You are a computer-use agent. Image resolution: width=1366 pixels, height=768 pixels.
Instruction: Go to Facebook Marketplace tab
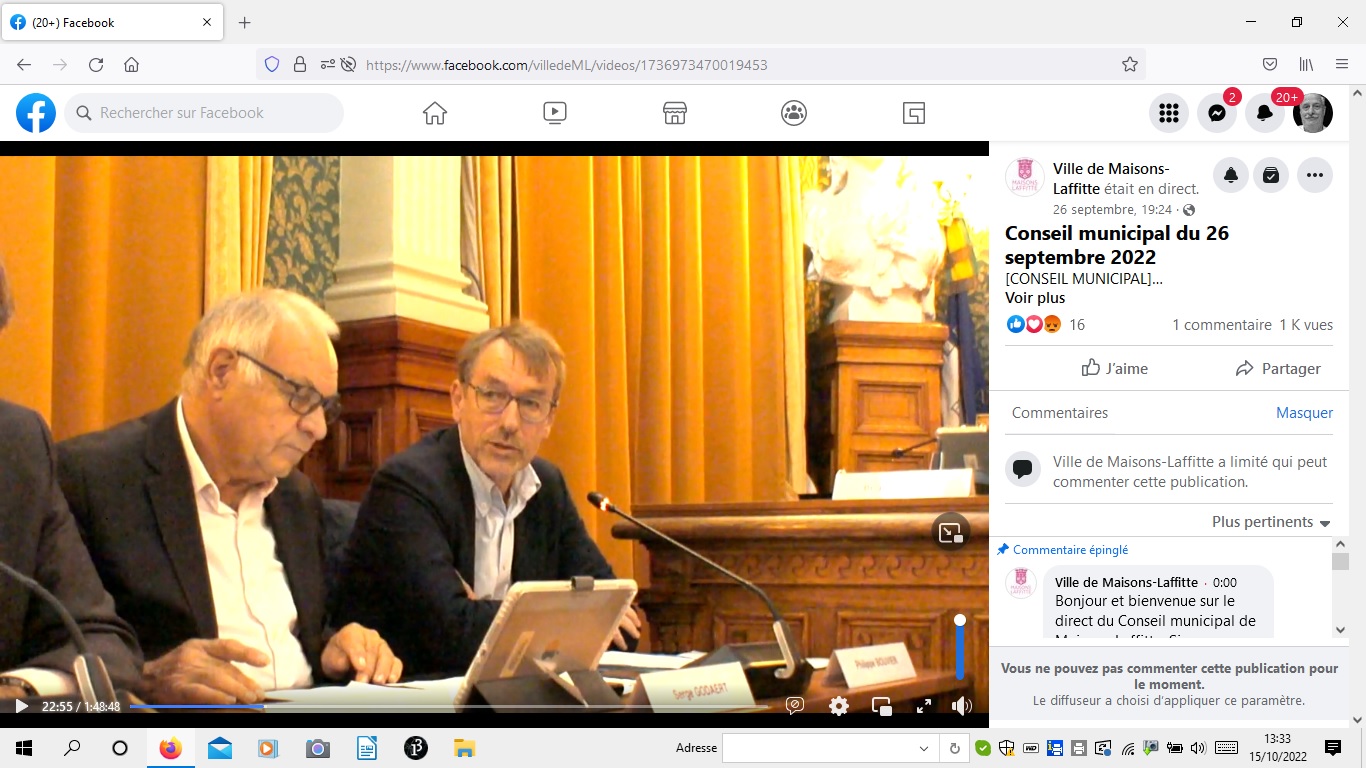(675, 113)
